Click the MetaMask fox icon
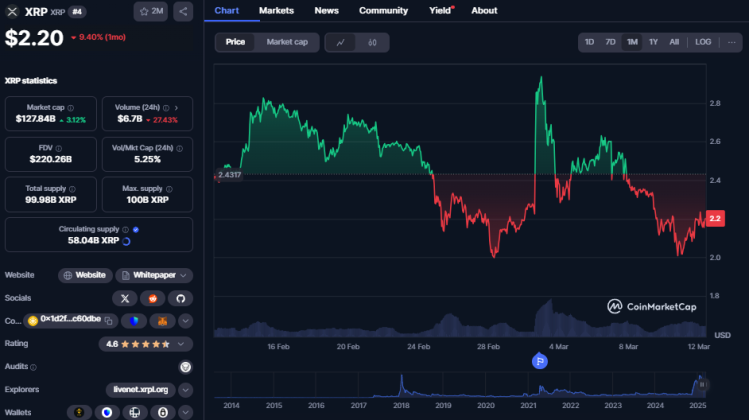 click(x=162, y=321)
